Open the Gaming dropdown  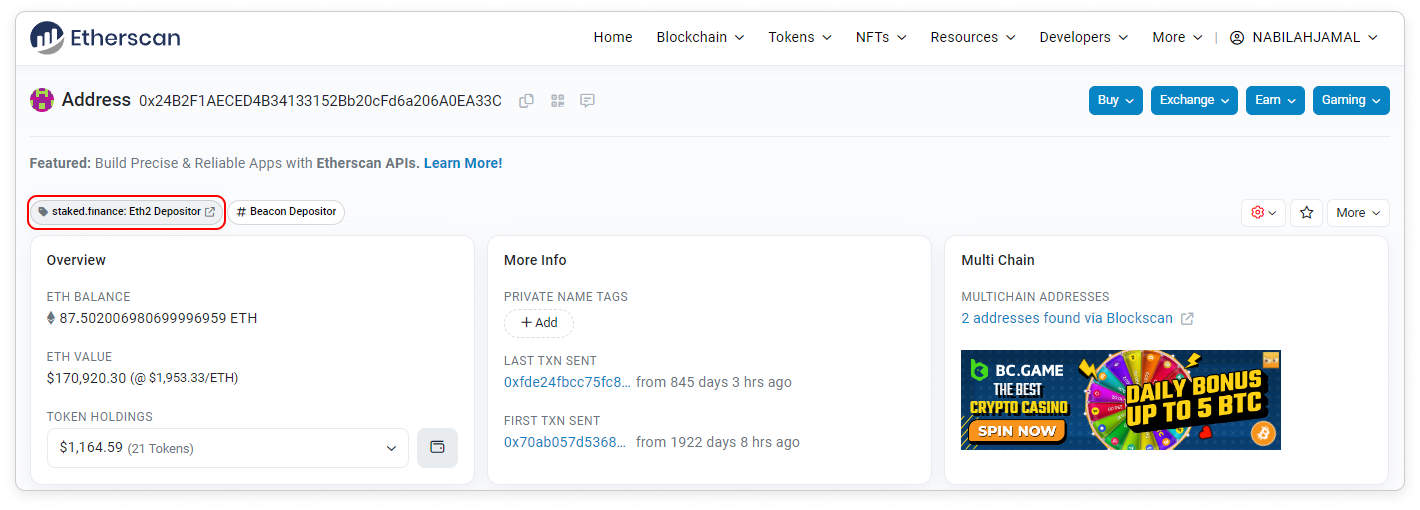[1350, 100]
